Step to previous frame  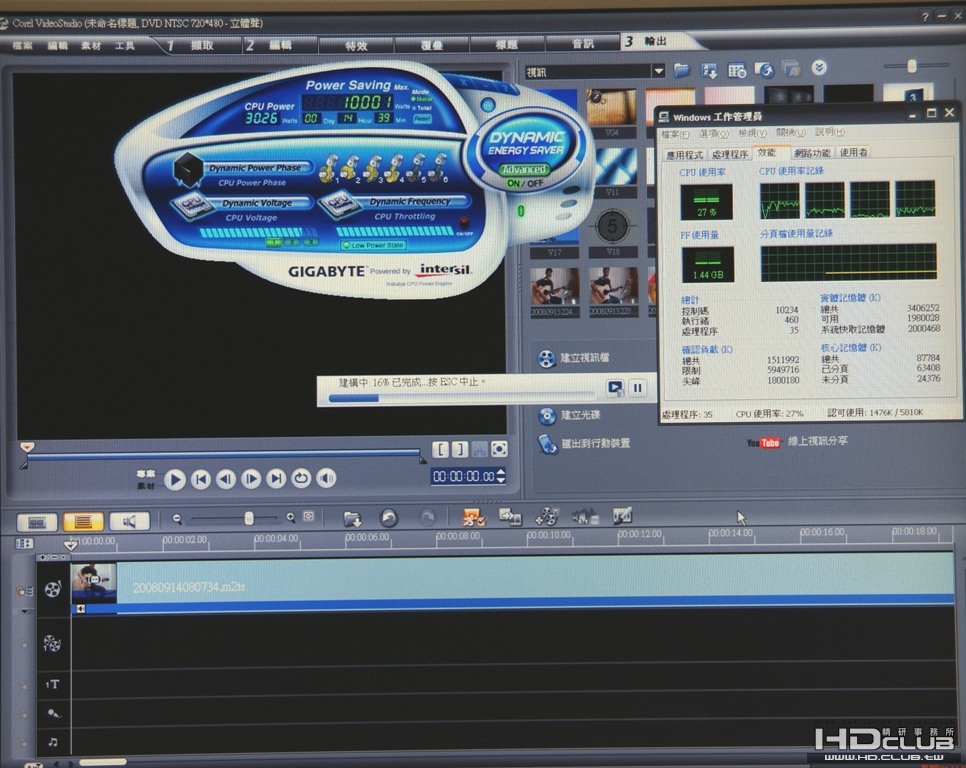tap(226, 479)
